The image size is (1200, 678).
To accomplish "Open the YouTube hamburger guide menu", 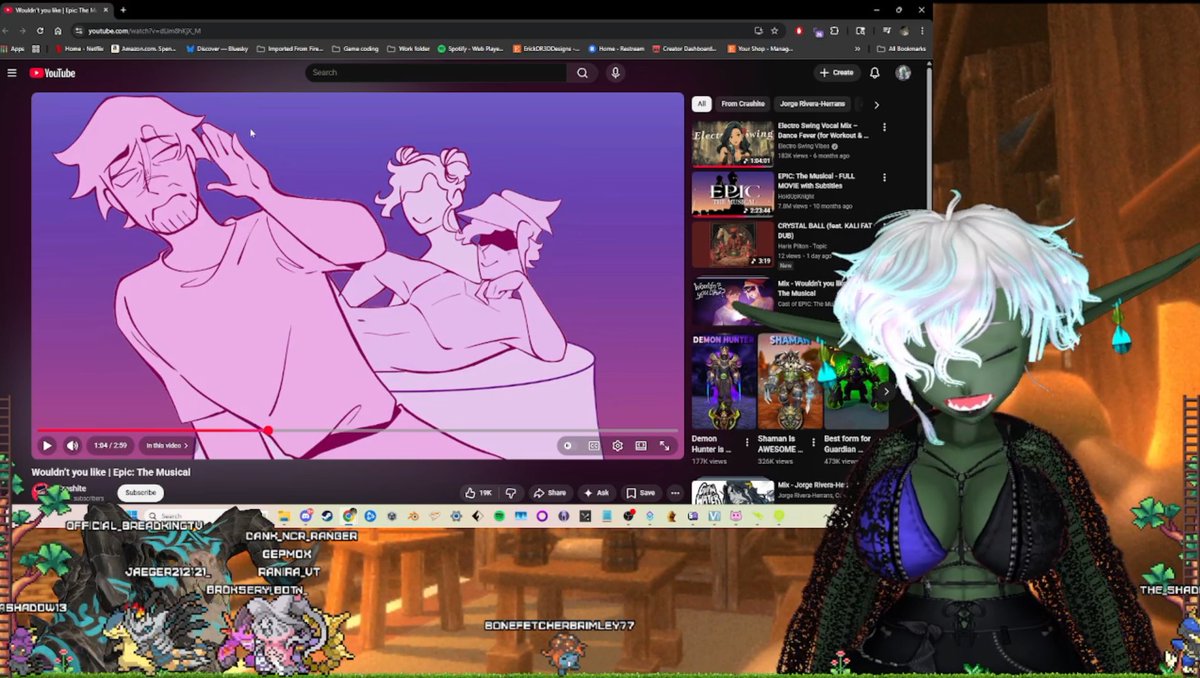I will pos(12,73).
